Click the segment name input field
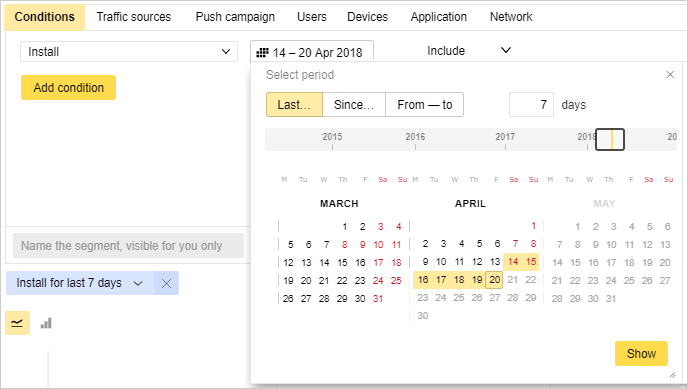 [x=128, y=246]
